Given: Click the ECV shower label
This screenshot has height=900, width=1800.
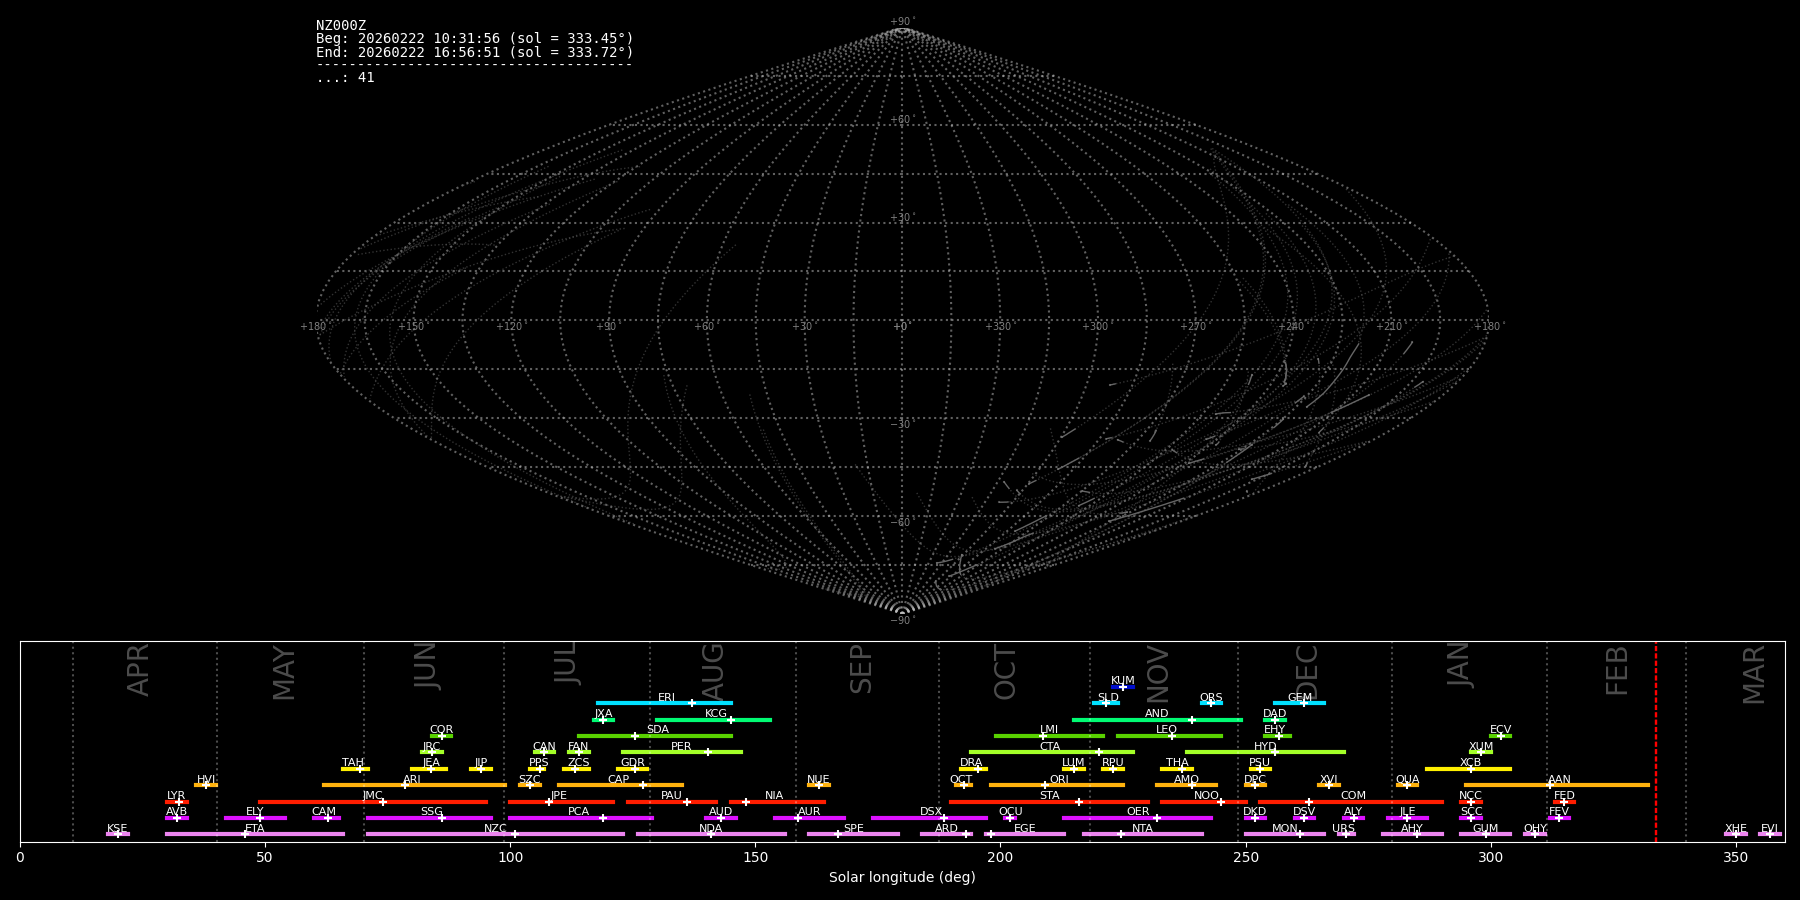Looking at the screenshot, I should coord(1500,730).
